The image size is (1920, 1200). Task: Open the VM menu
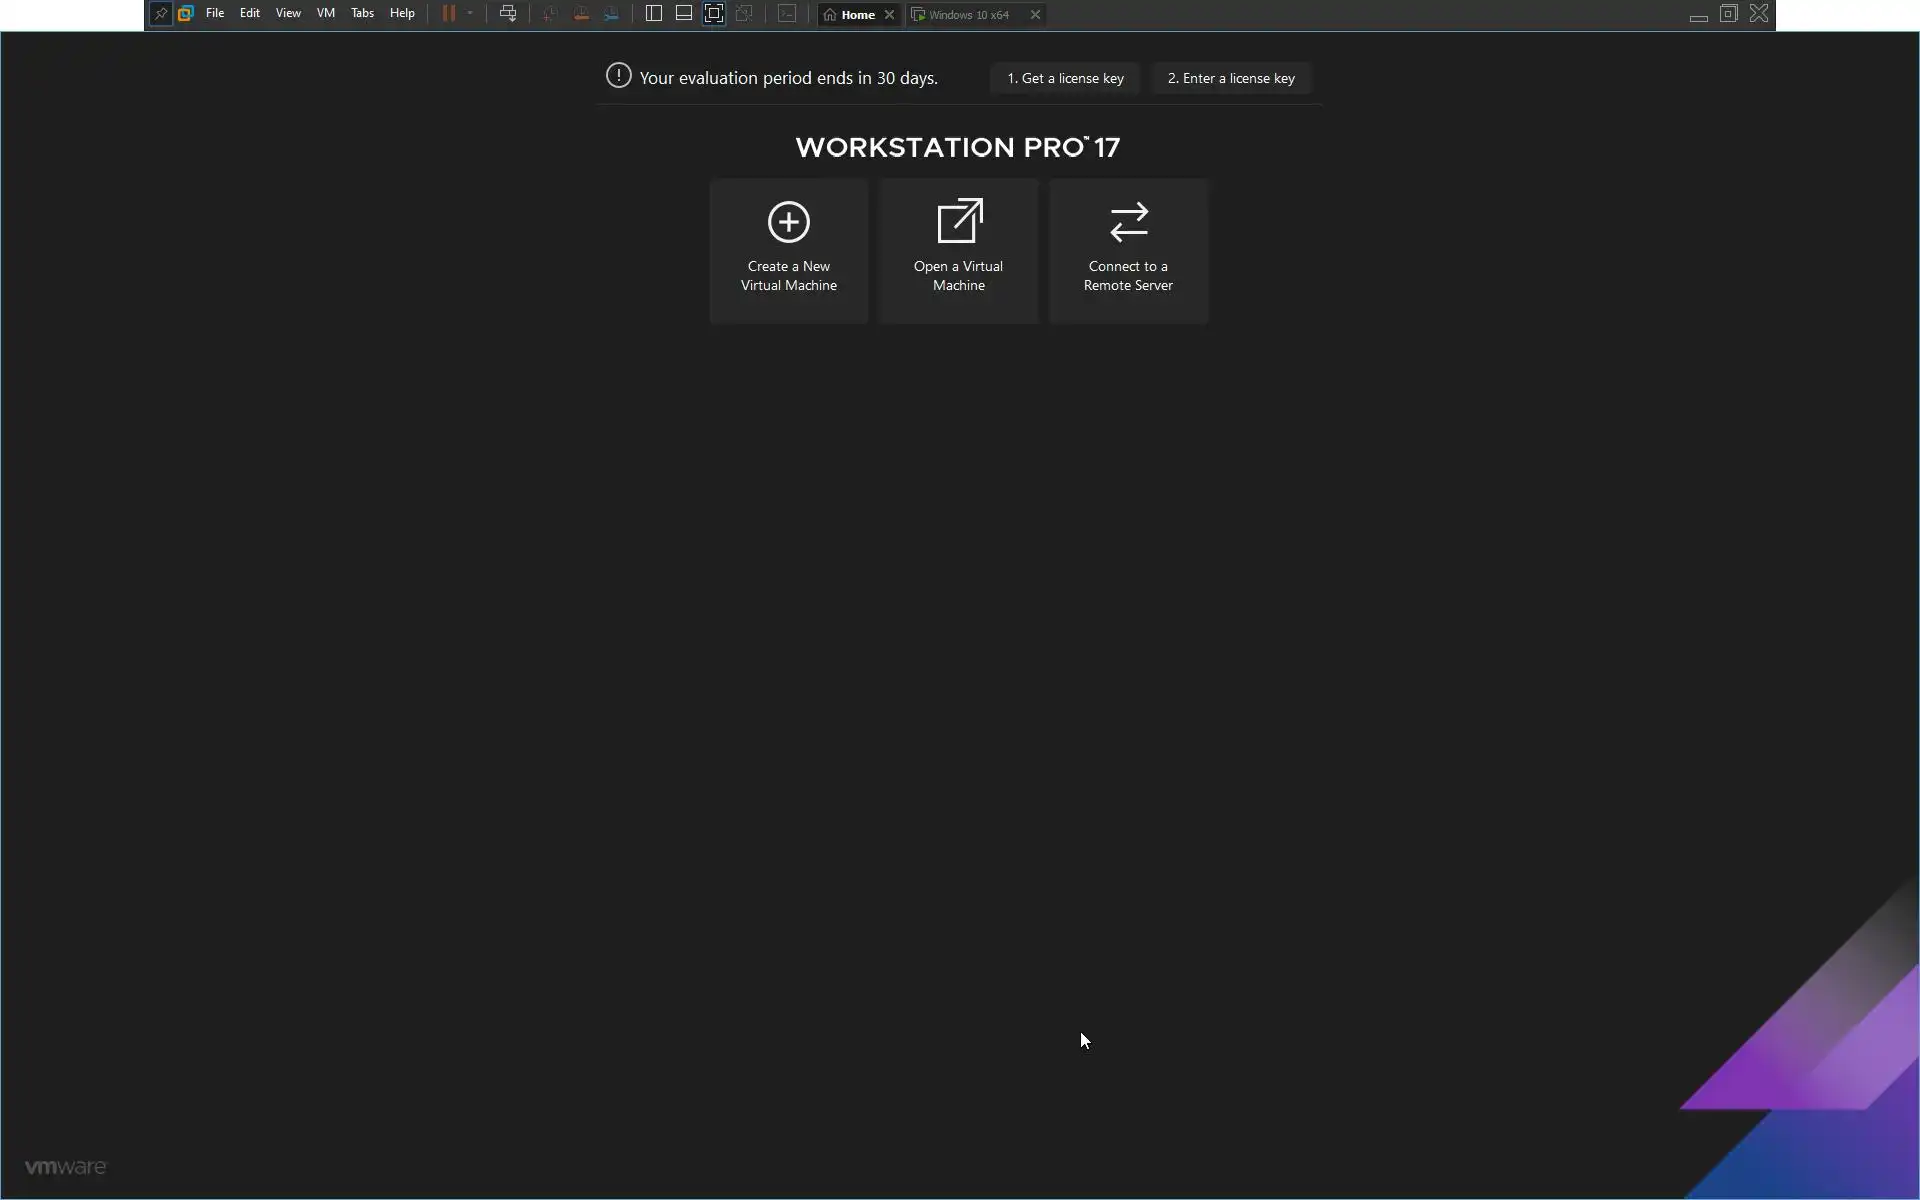coord(326,14)
